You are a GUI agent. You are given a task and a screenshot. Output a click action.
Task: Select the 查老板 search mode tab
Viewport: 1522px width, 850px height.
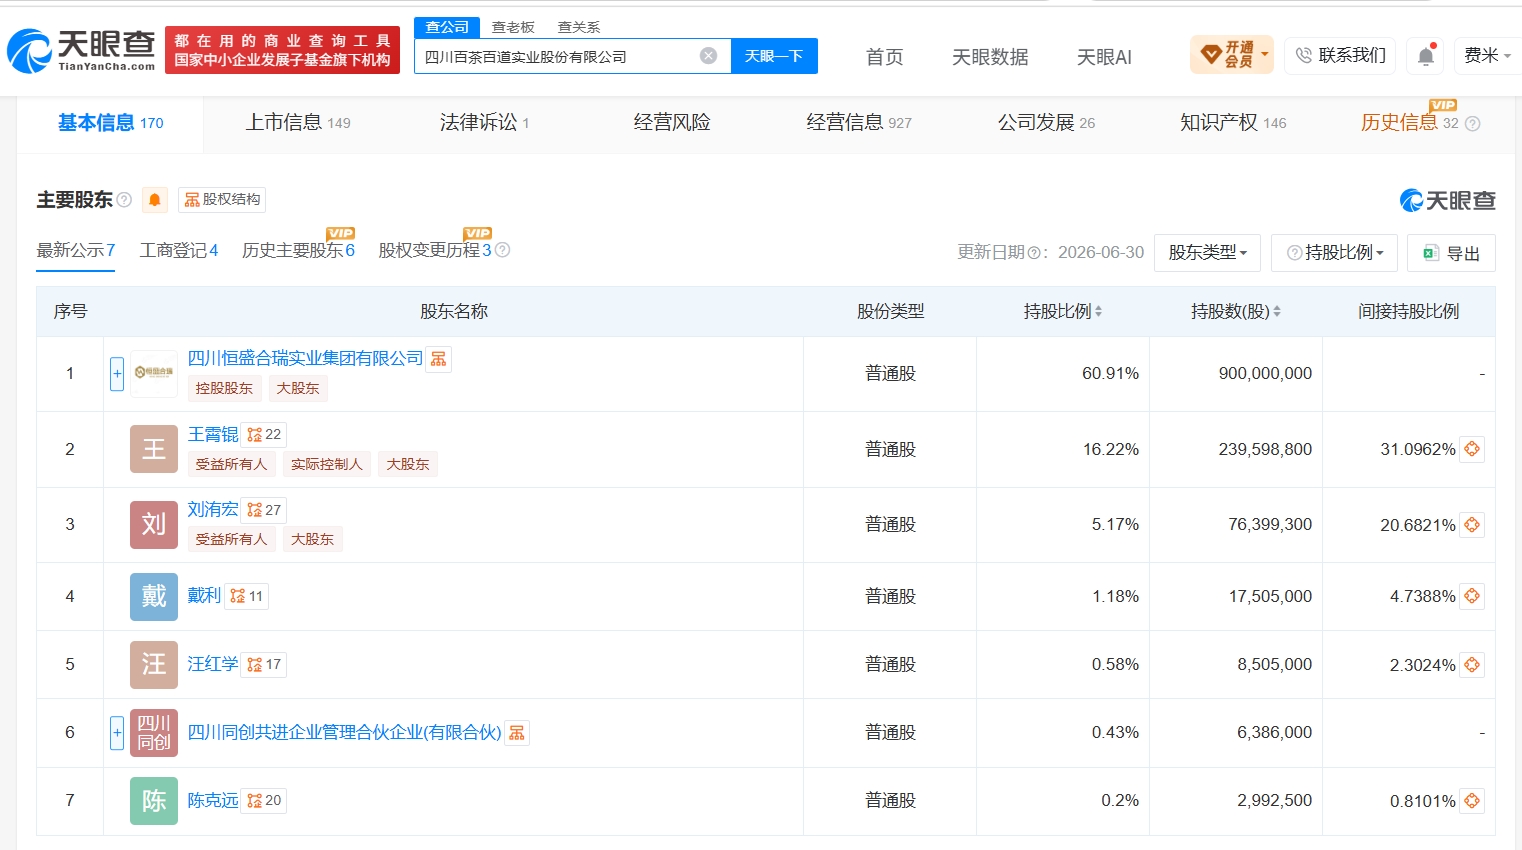(513, 27)
